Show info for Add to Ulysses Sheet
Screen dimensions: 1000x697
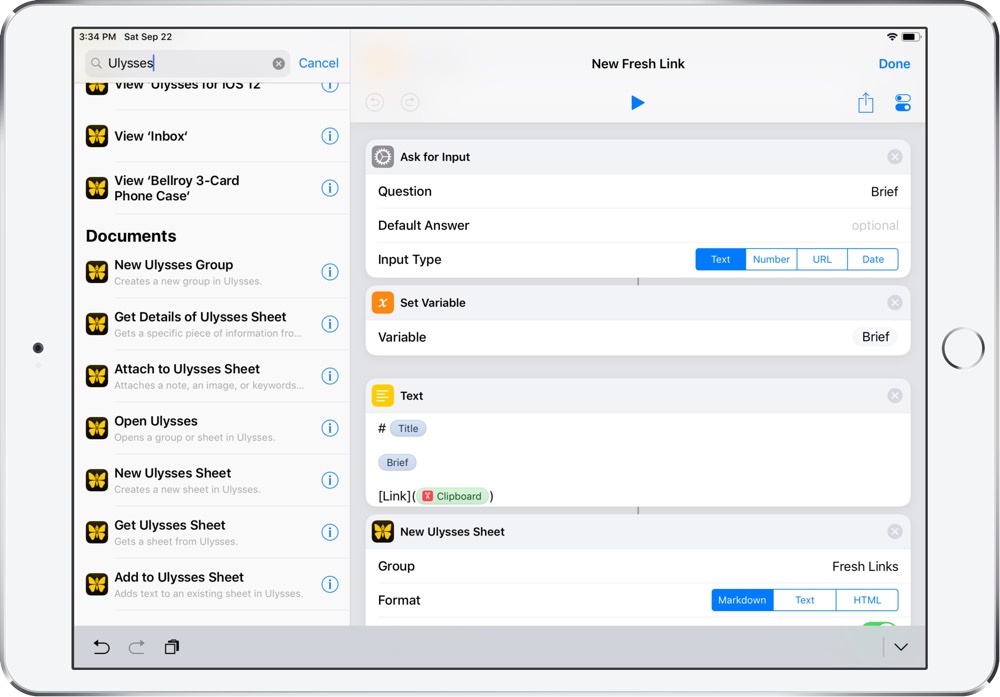[330, 584]
